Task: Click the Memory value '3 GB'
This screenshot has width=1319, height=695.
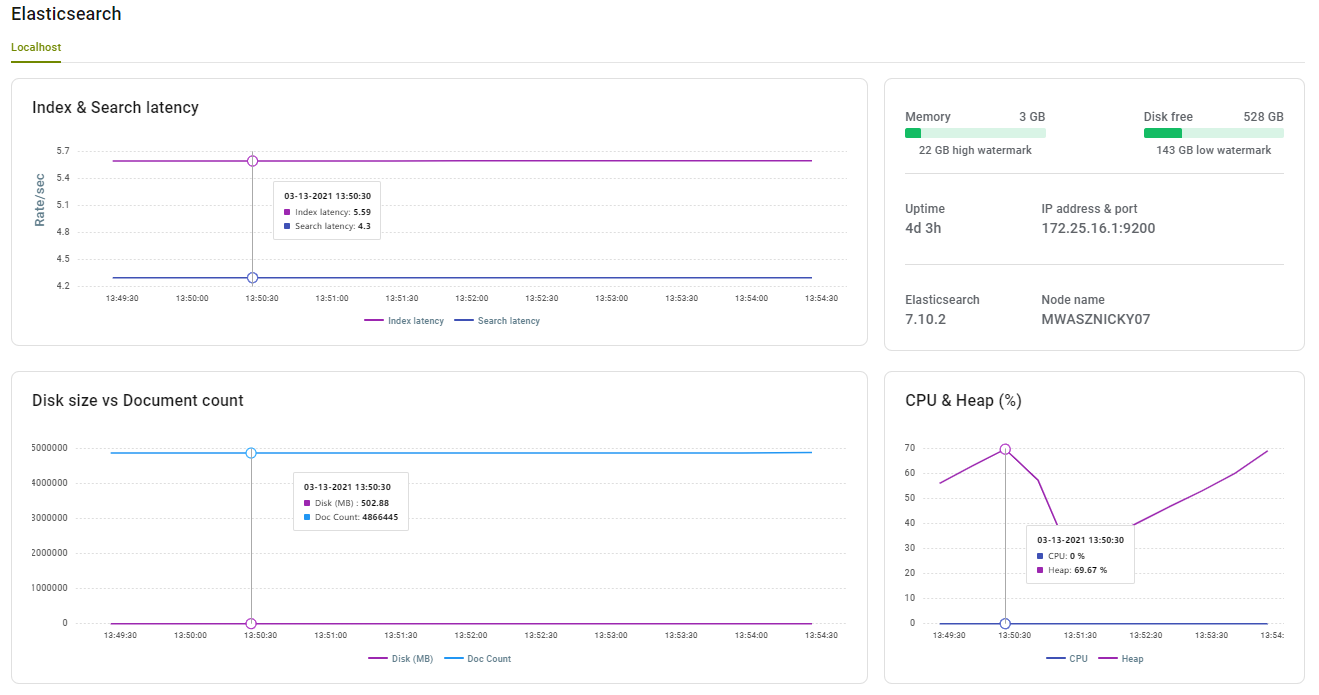Action: click(1032, 117)
